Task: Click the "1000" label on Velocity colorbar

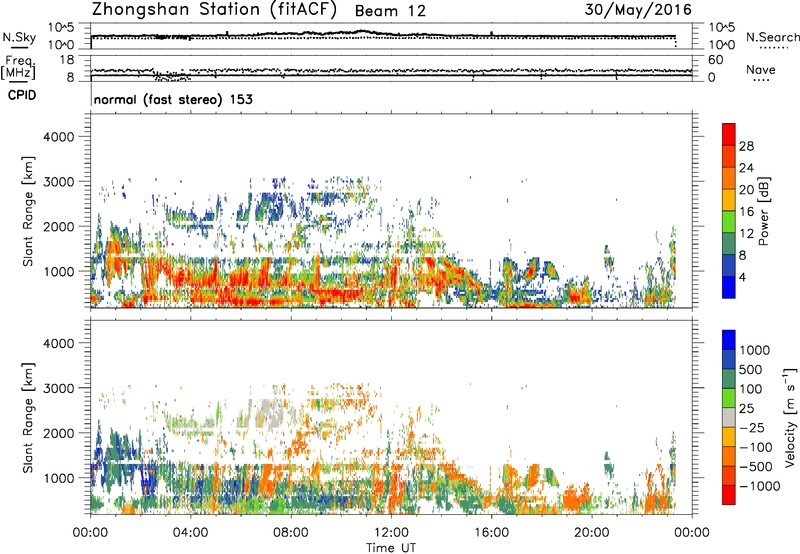Action: (755, 350)
